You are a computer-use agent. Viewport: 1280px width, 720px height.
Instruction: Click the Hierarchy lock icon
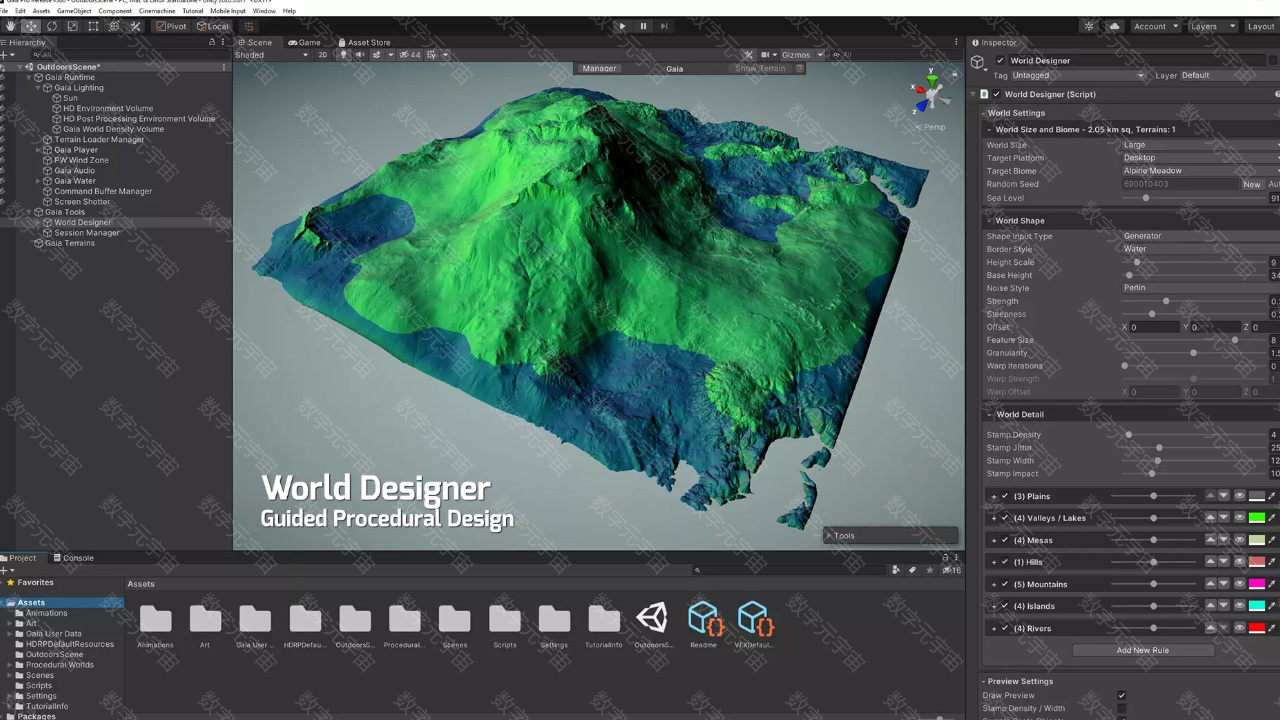(x=212, y=42)
